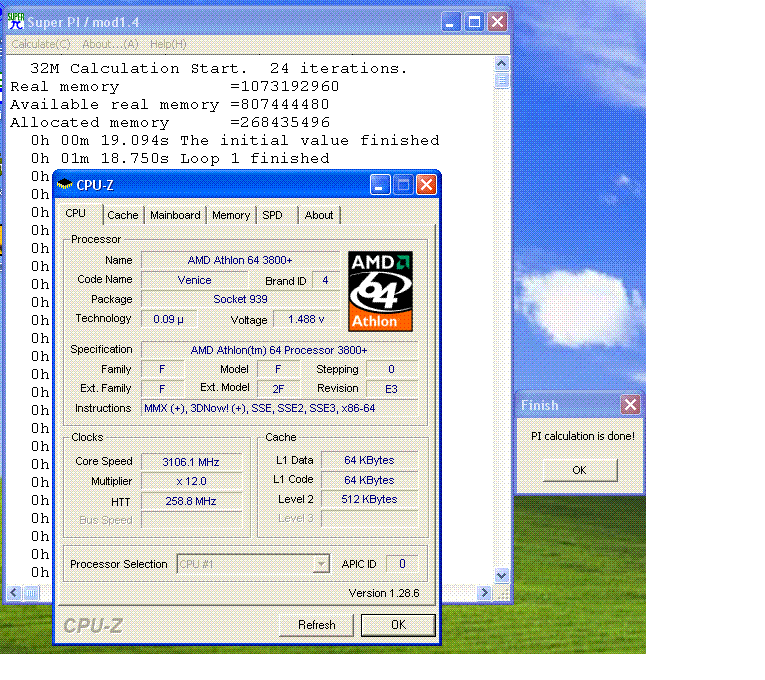Viewport: 765px width, 680px height.
Task: Close the Super PI window
Action: [497, 22]
